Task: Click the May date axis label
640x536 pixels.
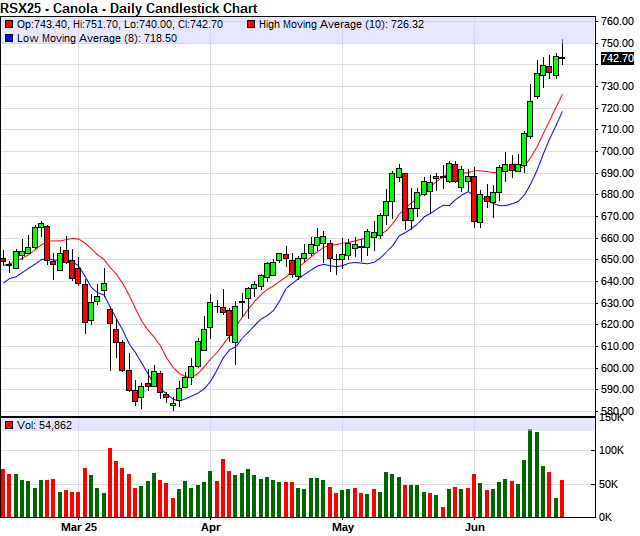Action: 343,525
